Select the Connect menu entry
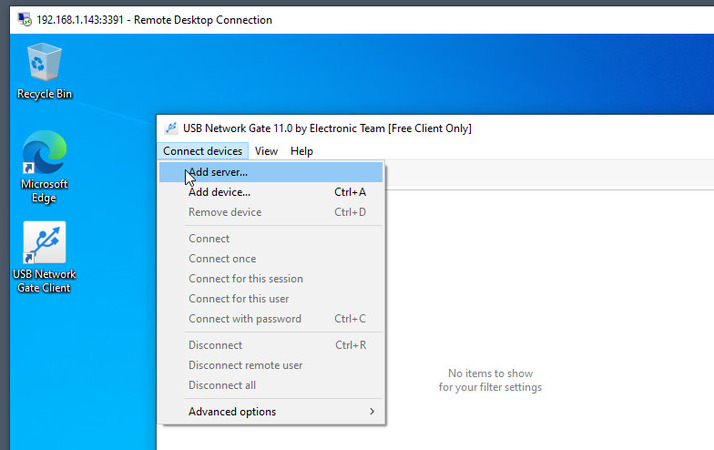714x450 pixels. (271, 239)
